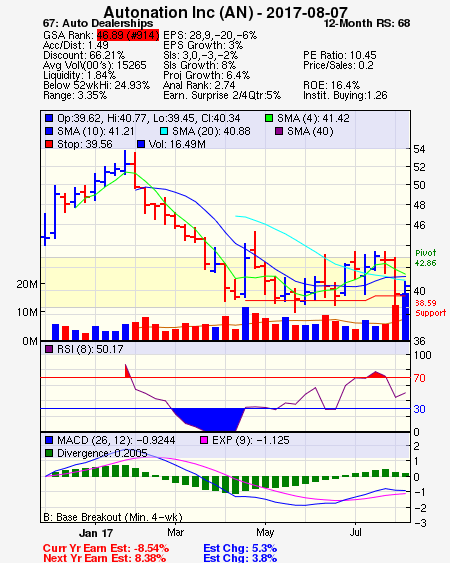This screenshot has width=450, height=563.
Task: Click the magenta EXP (9) legend swatch
Action: pyautogui.click(x=204, y=440)
